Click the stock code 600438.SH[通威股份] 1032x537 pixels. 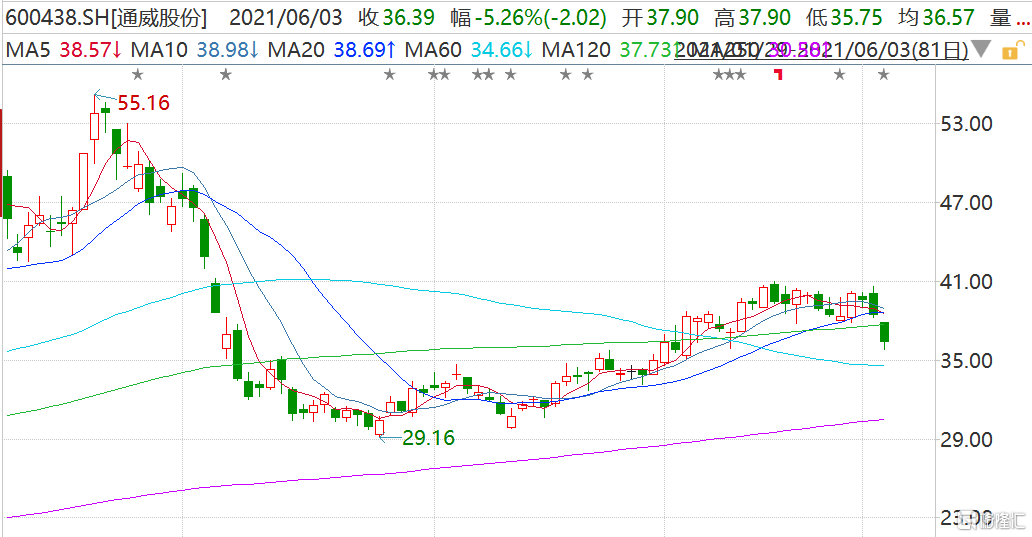click(106, 18)
